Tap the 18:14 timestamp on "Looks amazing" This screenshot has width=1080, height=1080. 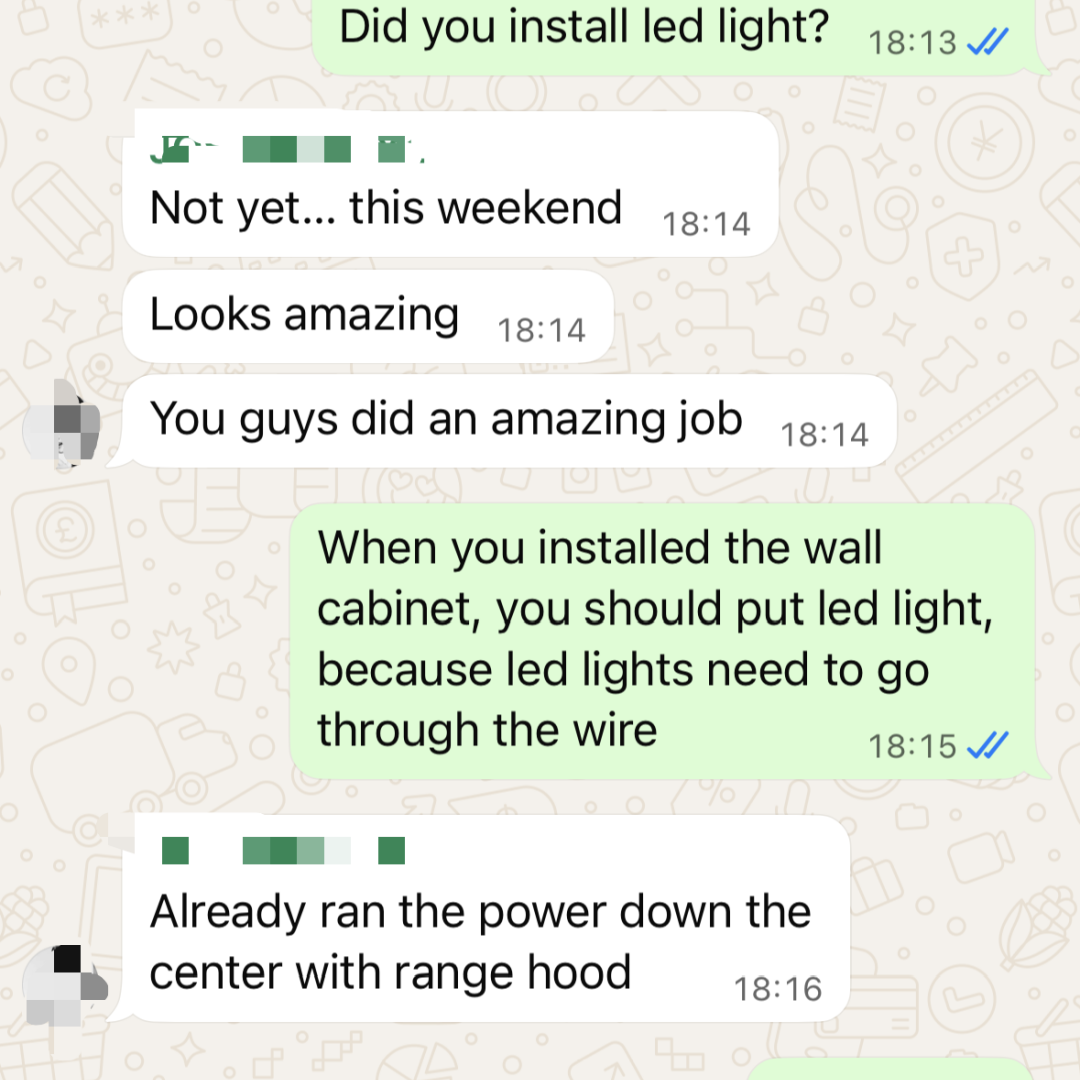[541, 330]
